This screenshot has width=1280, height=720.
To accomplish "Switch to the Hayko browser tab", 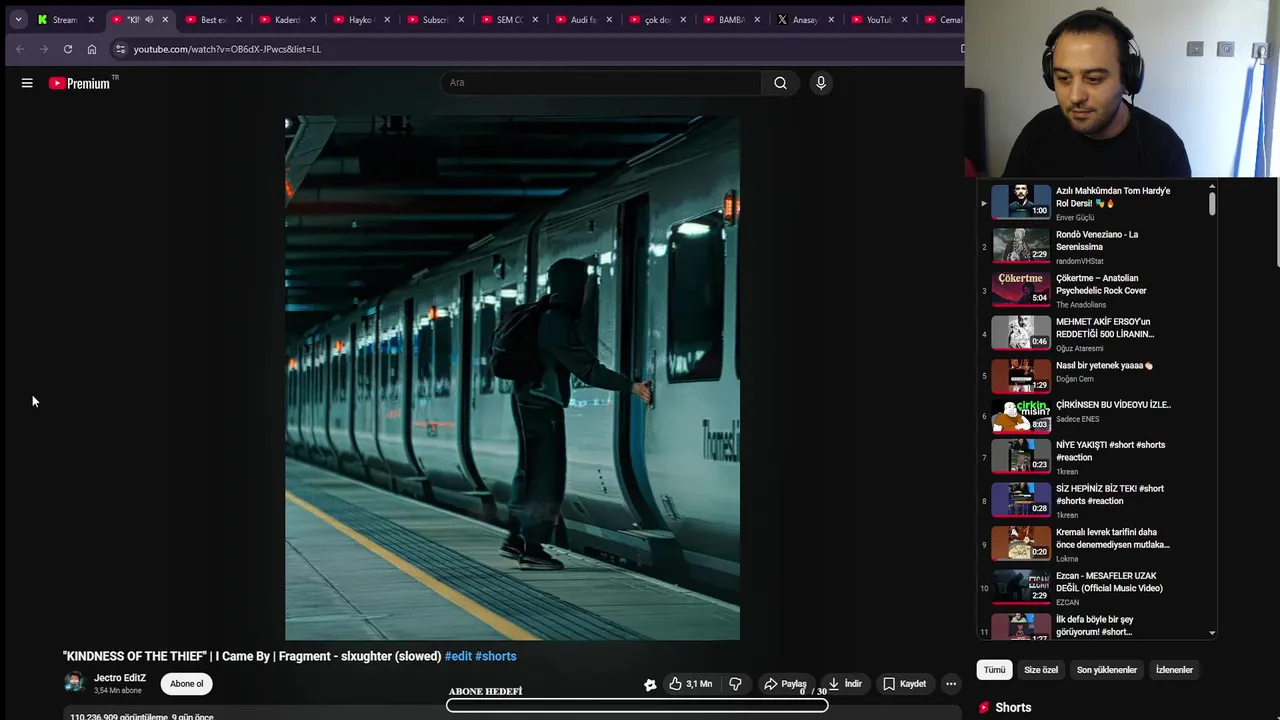I will (360, 20).
